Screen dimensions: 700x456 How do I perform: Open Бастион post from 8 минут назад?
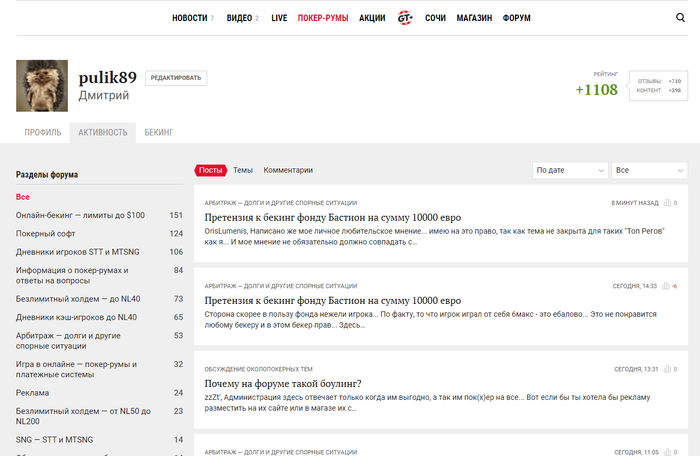point(333,218)
